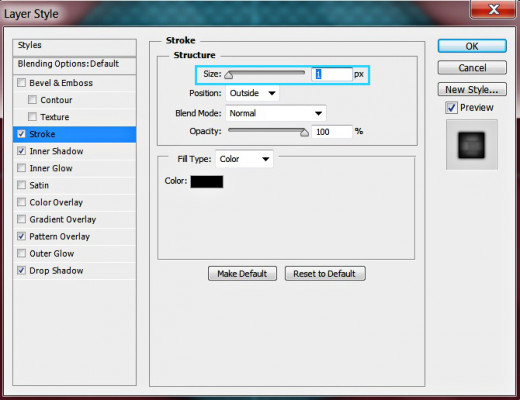Toggle the Inner Shadow checkbox

coord(21,151)
